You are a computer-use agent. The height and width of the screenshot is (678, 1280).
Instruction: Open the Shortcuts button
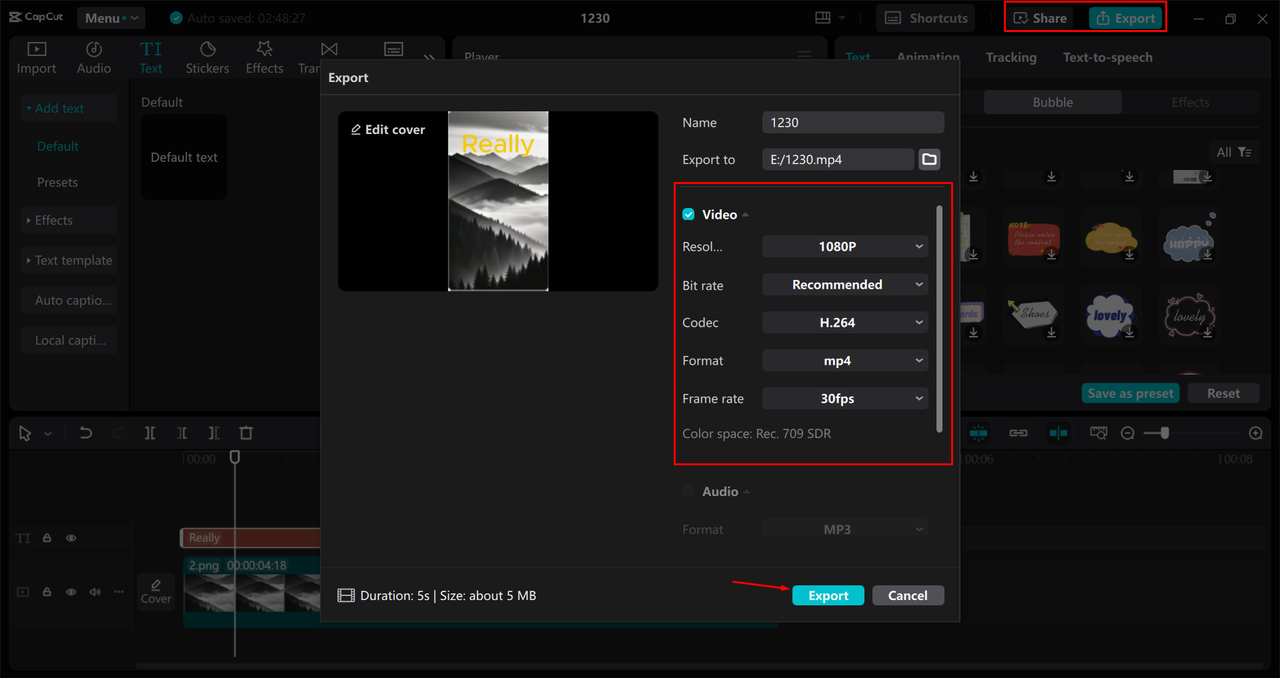pyautogui.click(x=927, y=18)
